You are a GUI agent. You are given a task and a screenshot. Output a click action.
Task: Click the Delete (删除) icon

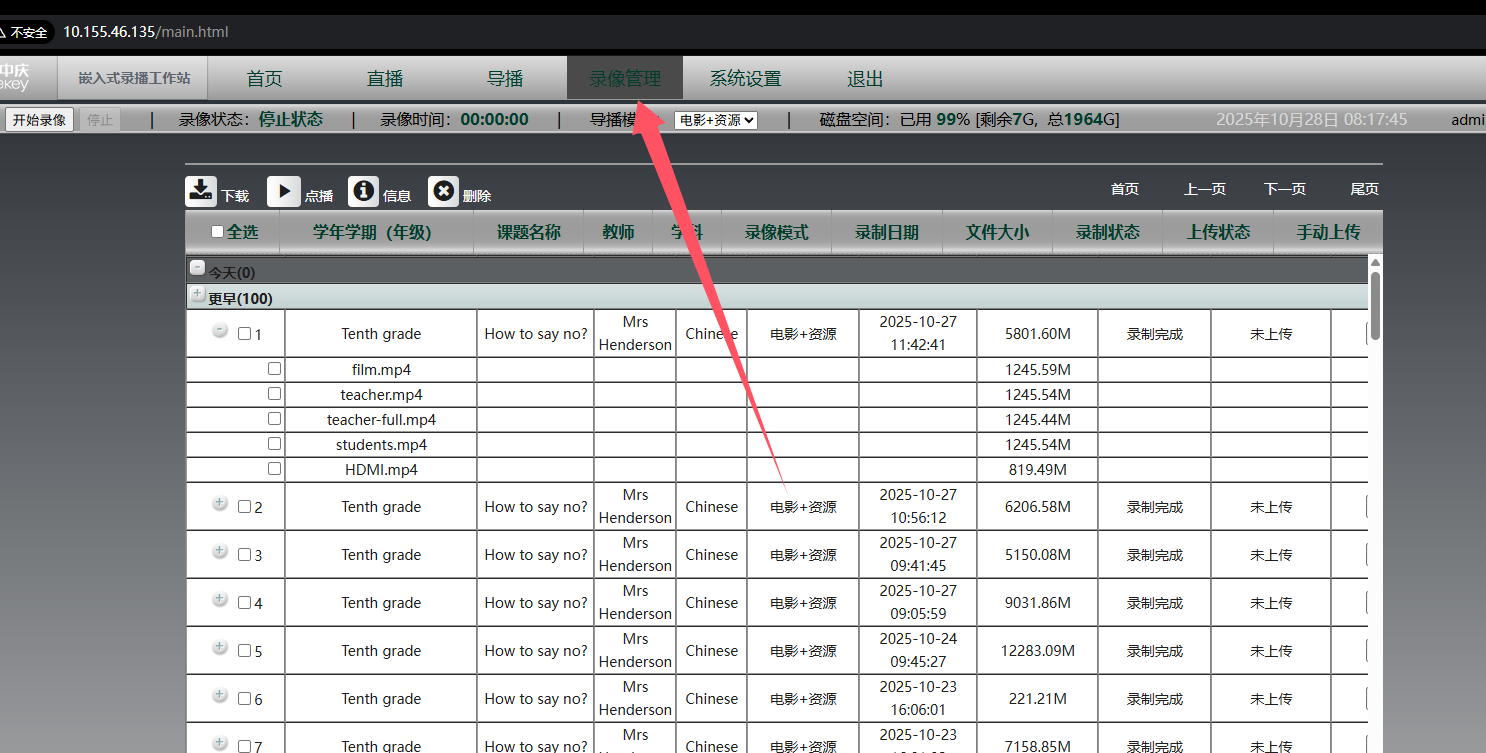pyautogui.click(x=444, y=191)
